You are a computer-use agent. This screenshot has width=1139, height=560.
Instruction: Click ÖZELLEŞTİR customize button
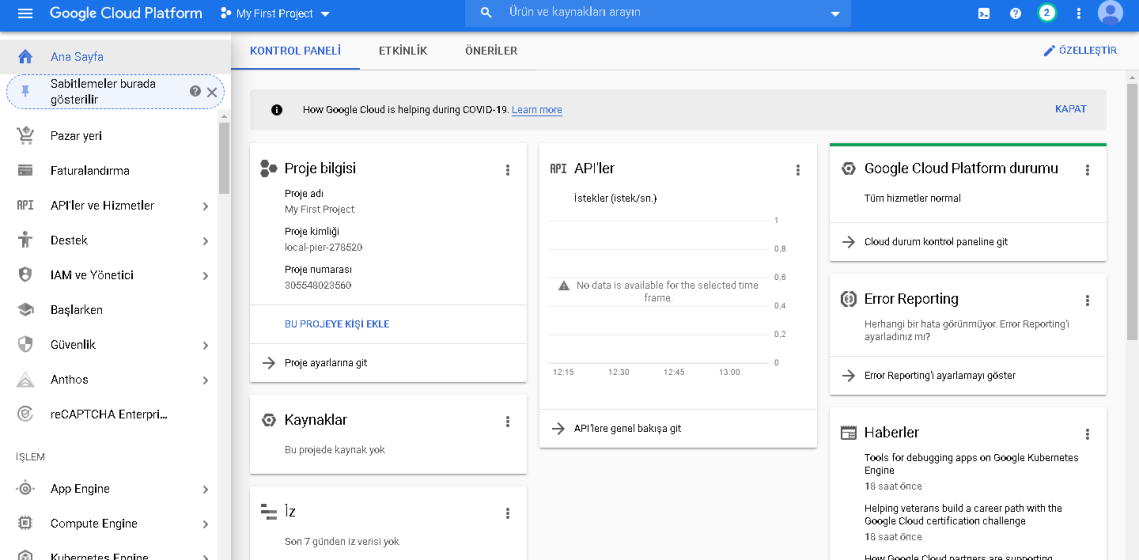[1080, 51]
